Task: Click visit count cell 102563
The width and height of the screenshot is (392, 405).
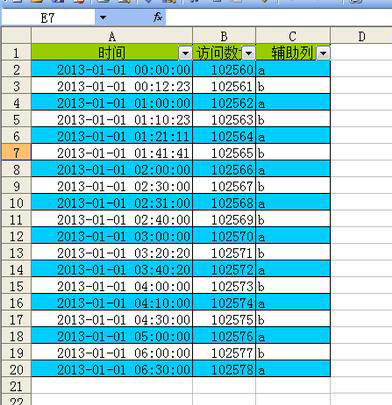Action: pos(224,119)
